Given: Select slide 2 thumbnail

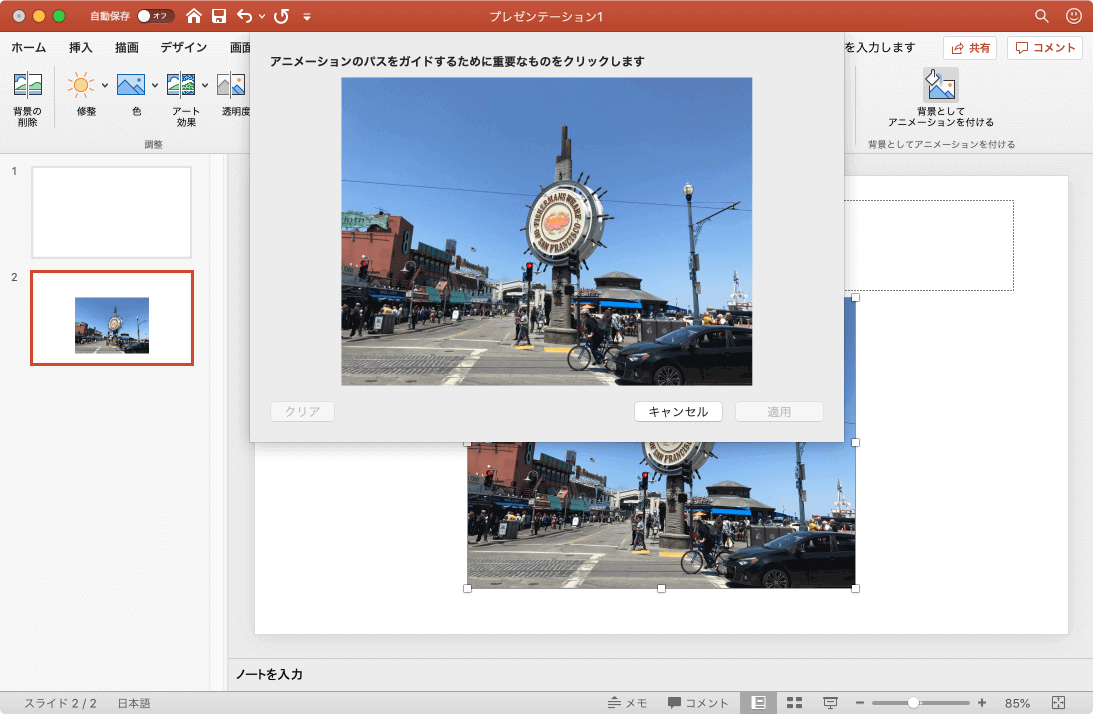Looking at the screenshot, I should tap(112, 318).
